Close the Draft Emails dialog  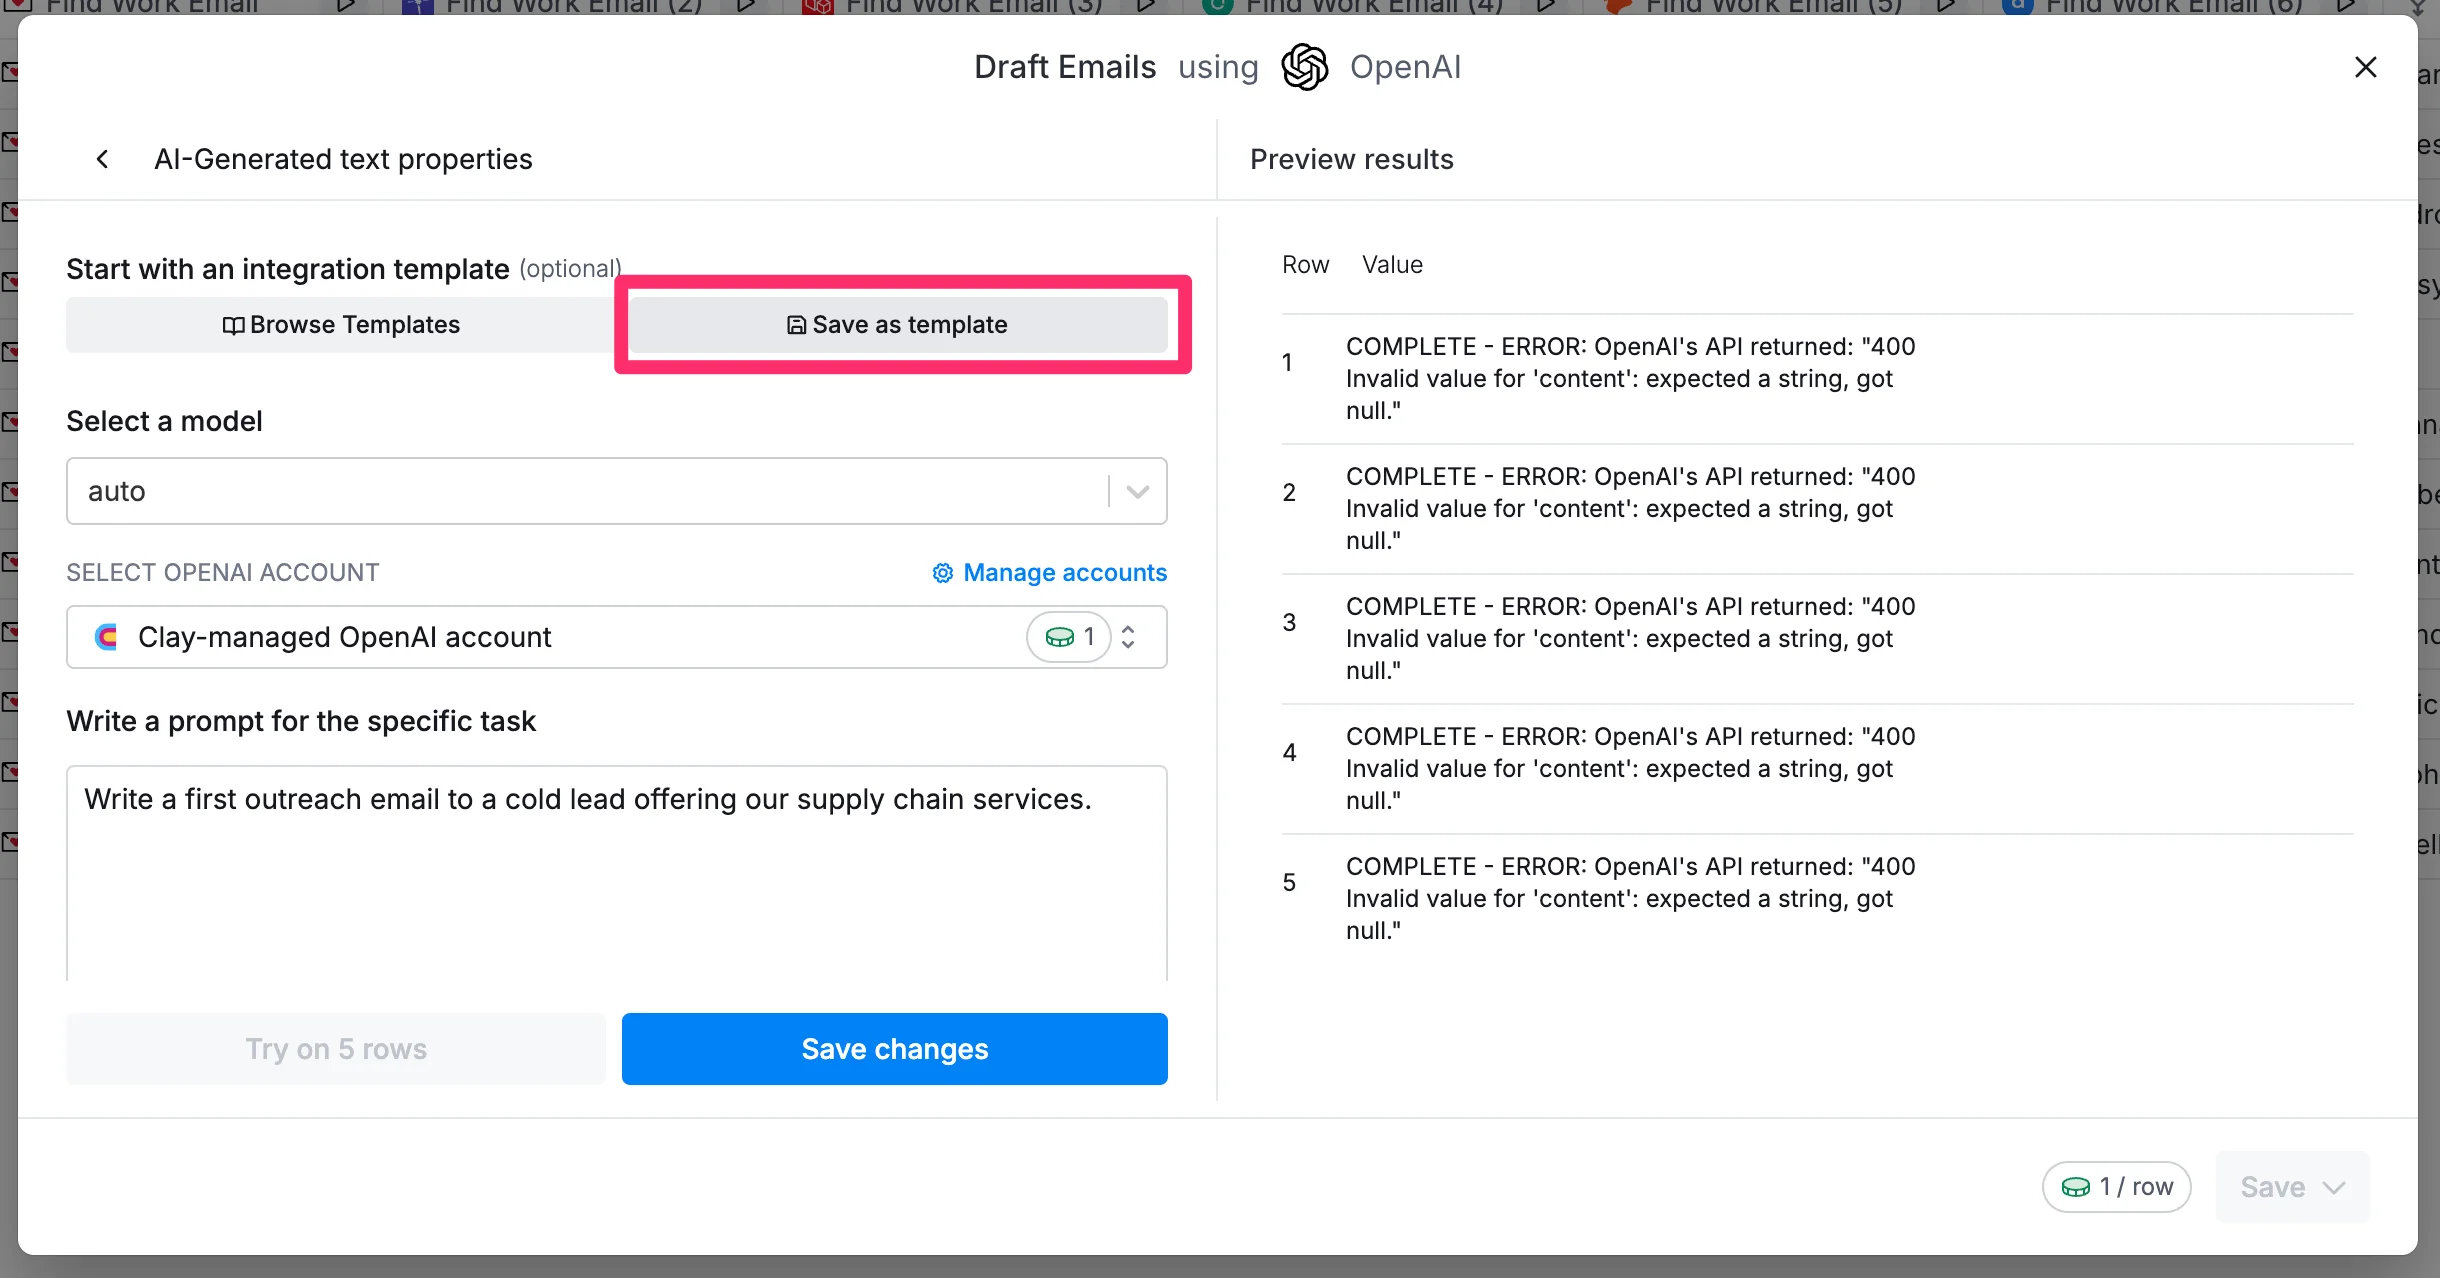click(x=2365, y=67)
